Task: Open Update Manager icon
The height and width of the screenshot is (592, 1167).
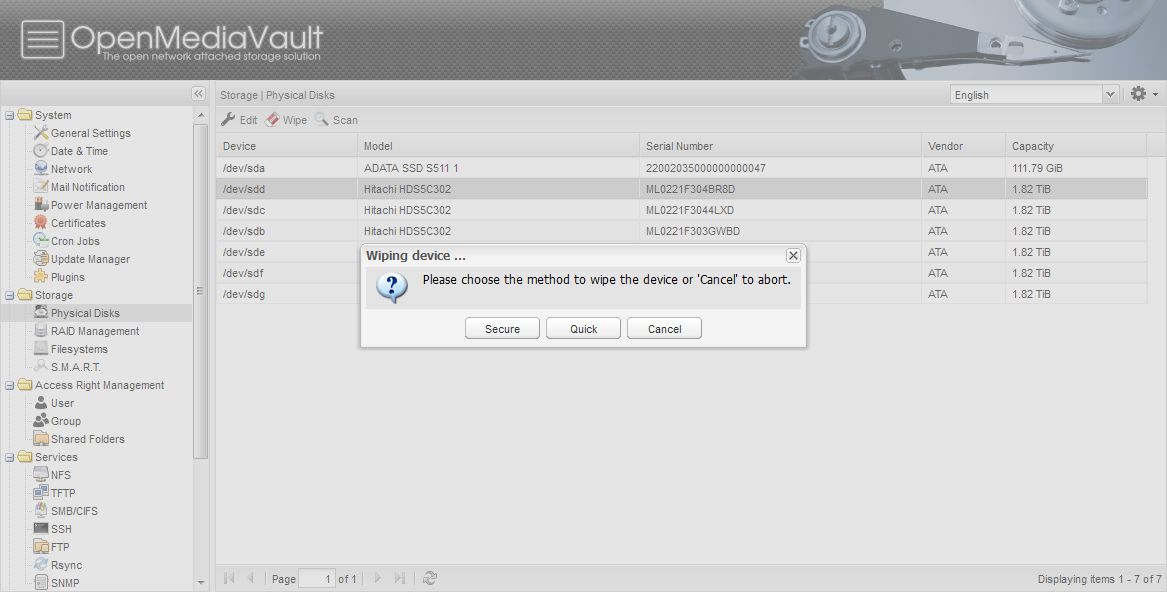Action: pyautogui.click(x=41, y=258)
